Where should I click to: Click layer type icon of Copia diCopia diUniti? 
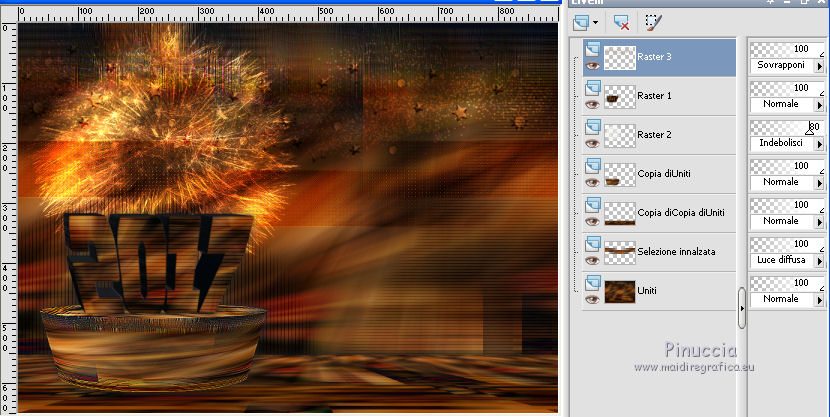click(592, 205)
